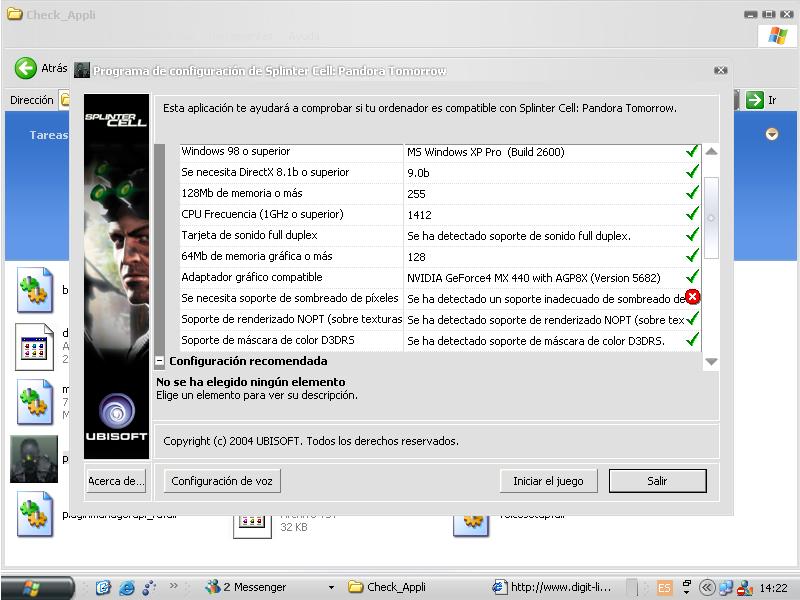800x600 pixels.
Task: Open the Splinter Cell soldier thumbnail file
Action: click(x=34, y=459)
